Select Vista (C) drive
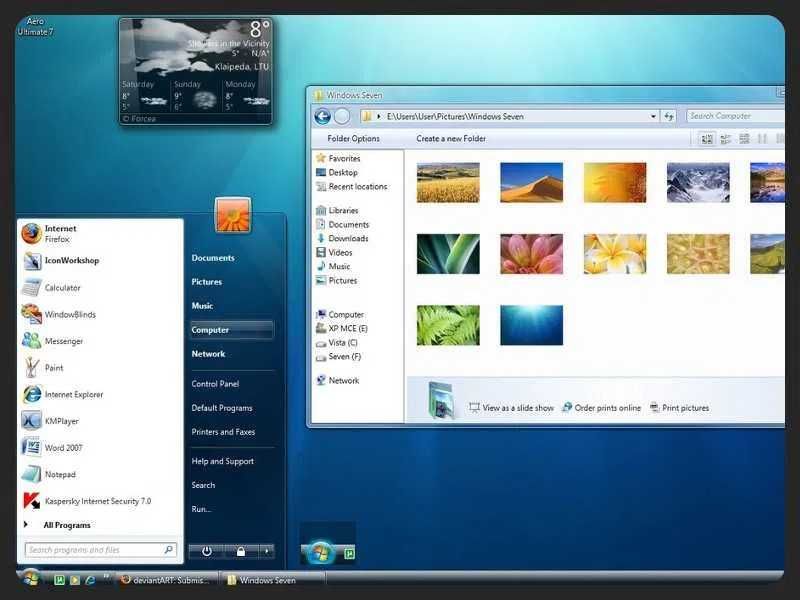Viewport: 800px width, 600px height. pos(337,343)
